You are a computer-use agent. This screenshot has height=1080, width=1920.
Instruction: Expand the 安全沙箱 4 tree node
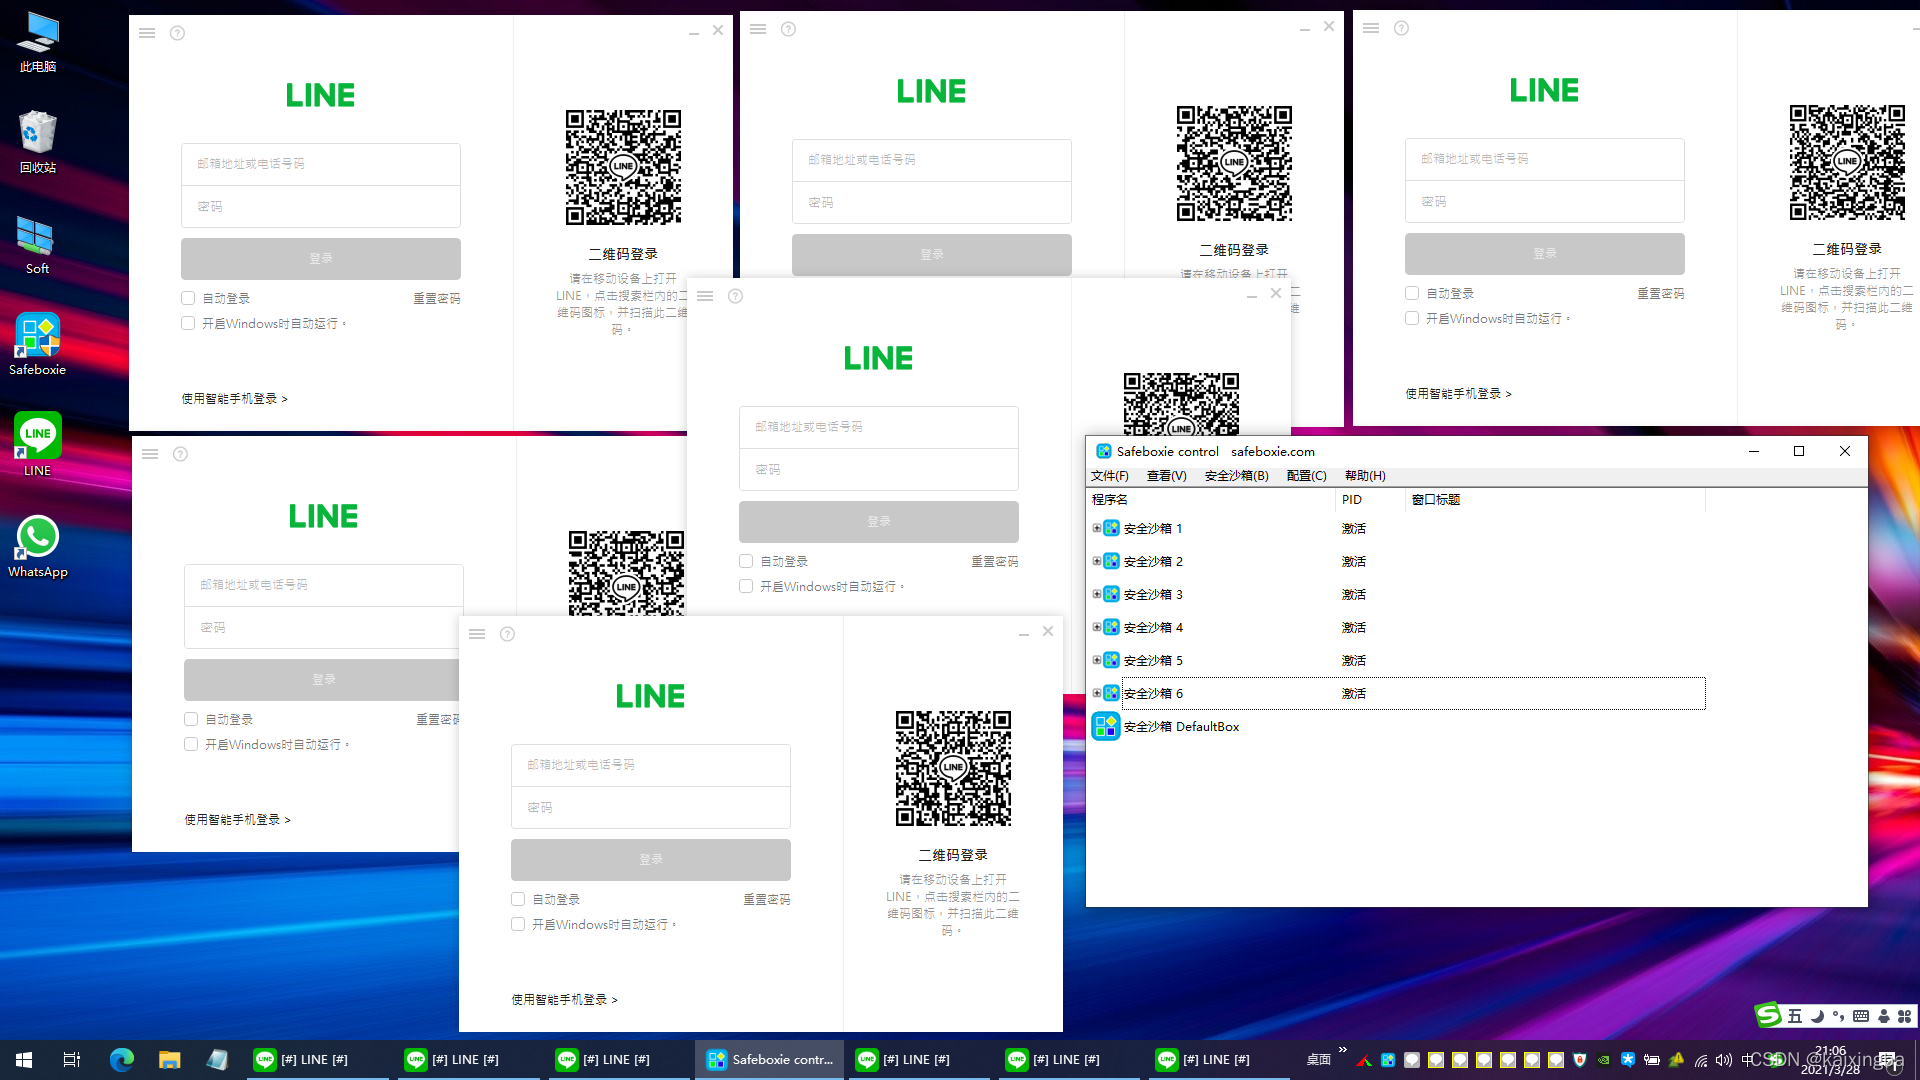pyautogui.click(x=1097, y=627)
